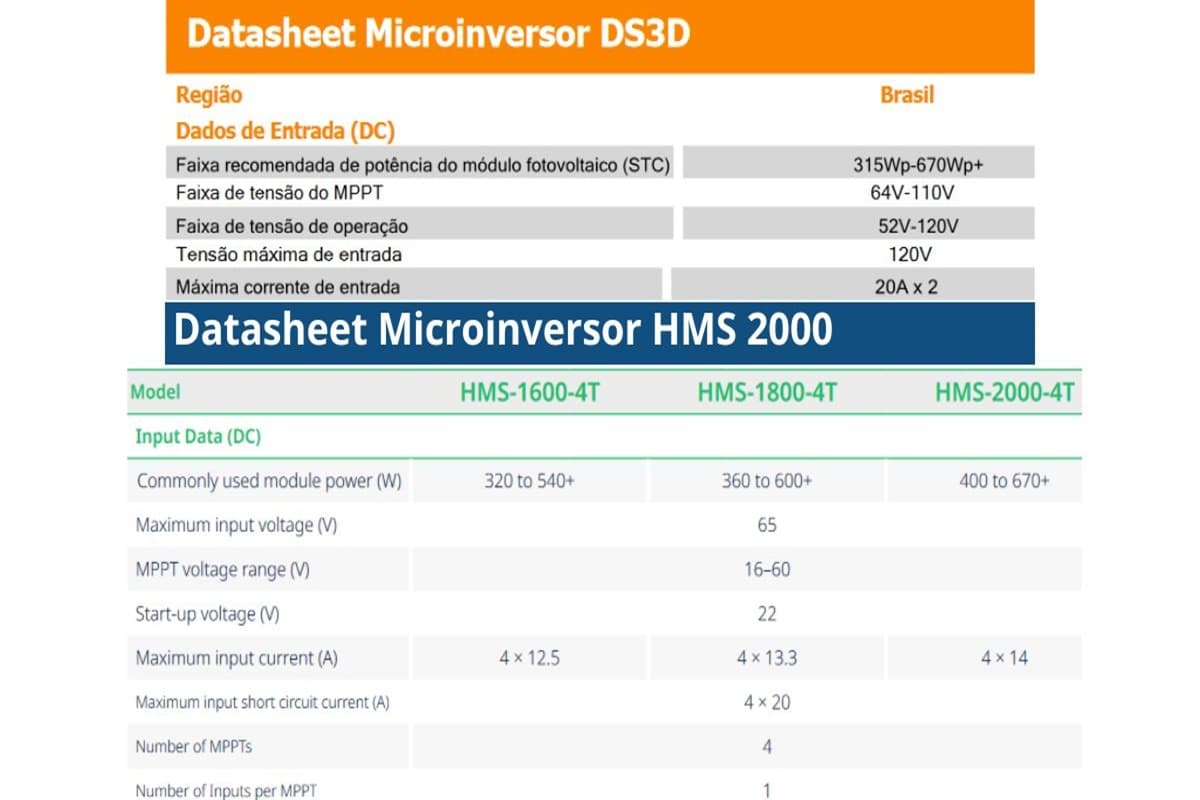
Task: Click 'Tensão máxima de entrada' label
Action: (289, 255)
